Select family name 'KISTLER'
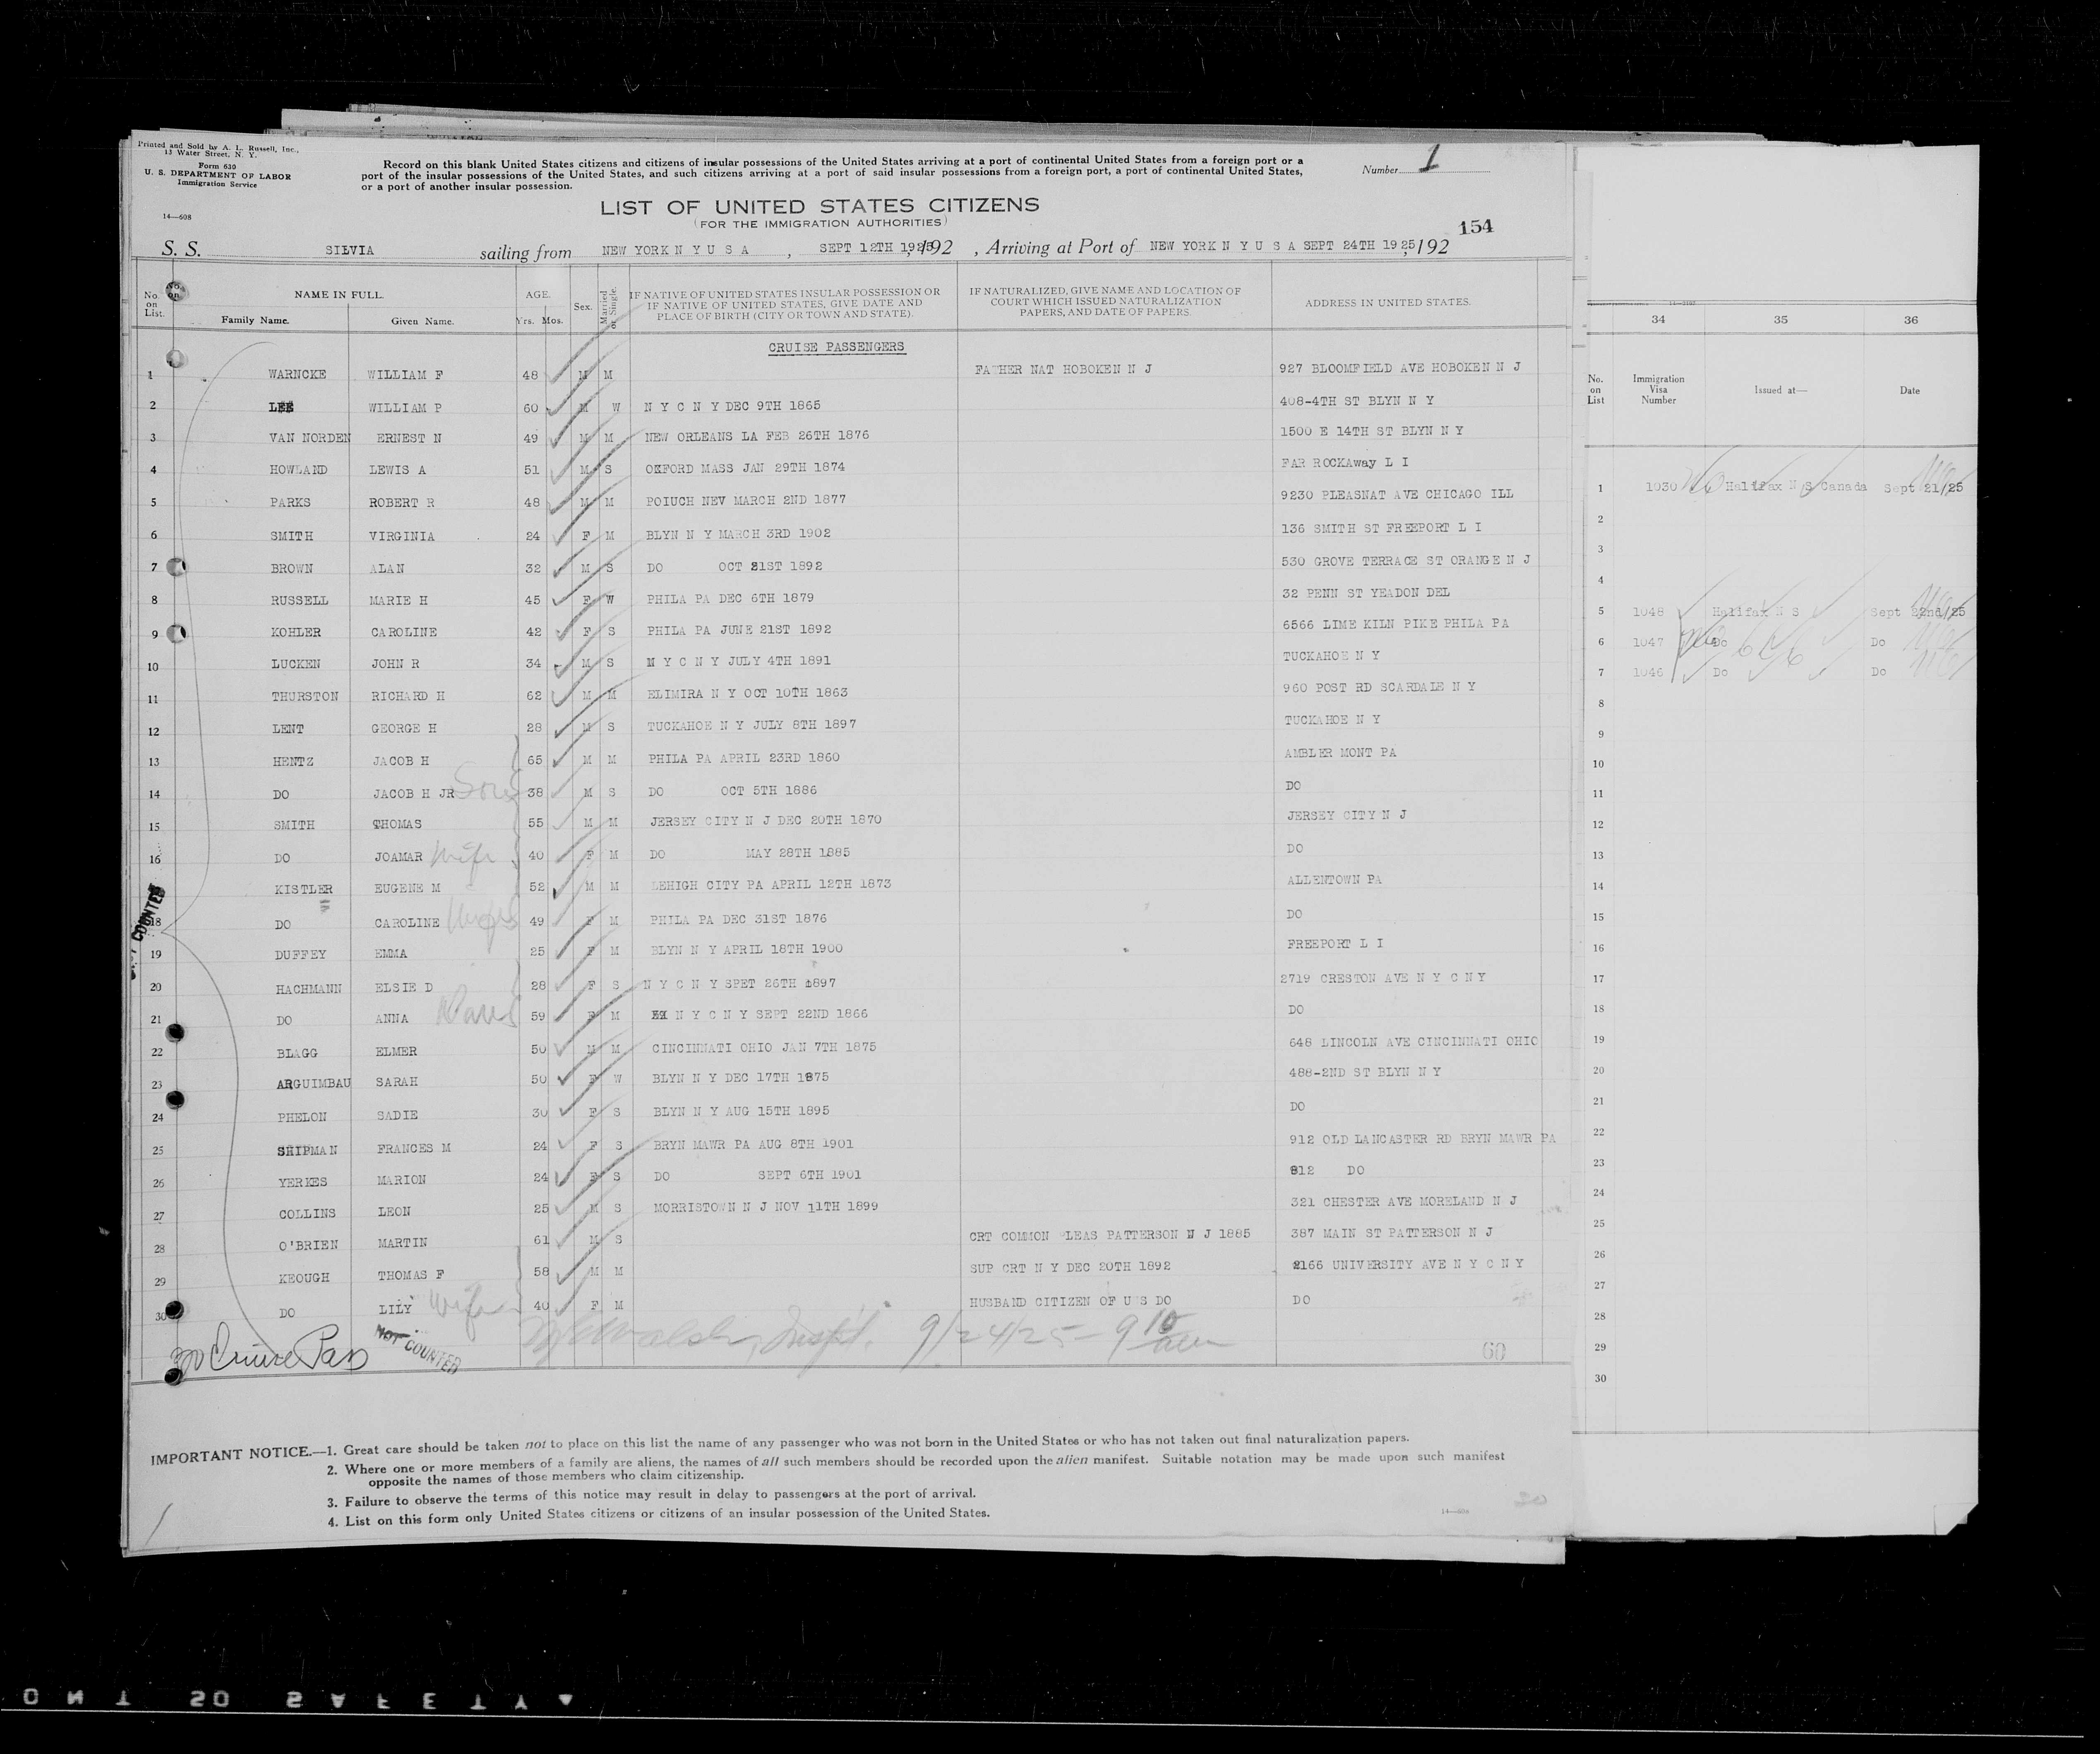Viewport: 2100px width, 1754px height. 304,890
